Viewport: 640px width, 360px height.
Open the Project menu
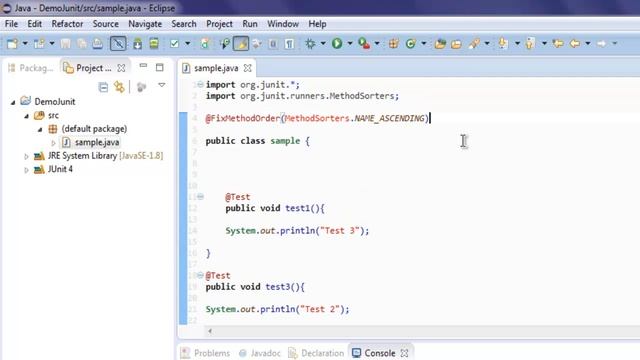pos(219,24)
